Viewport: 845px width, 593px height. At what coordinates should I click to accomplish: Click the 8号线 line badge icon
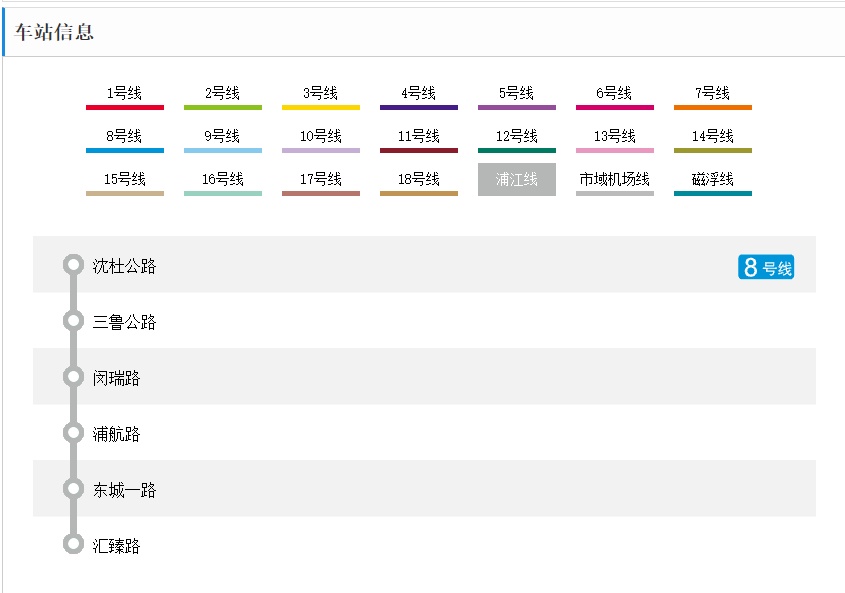[765, 267]
